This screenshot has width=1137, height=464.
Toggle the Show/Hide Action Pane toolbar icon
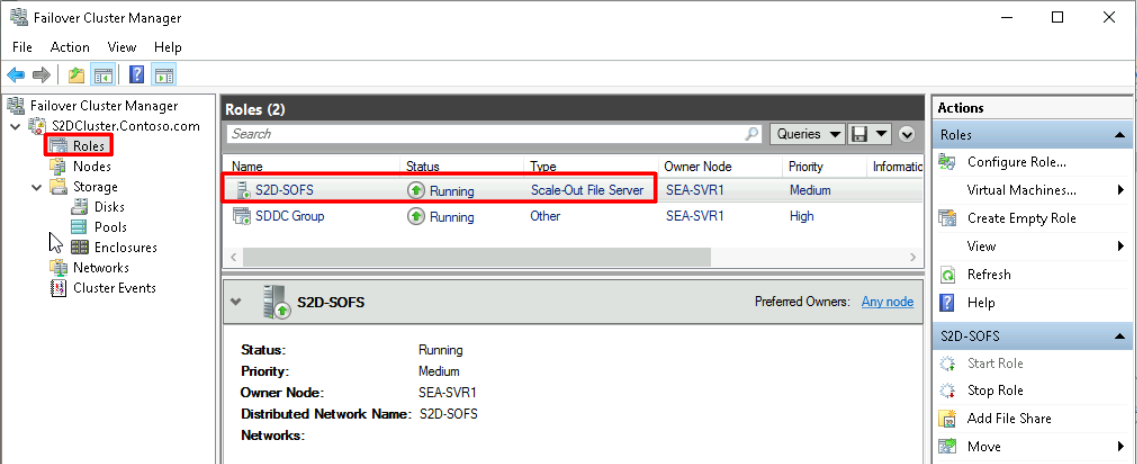point(164,75)
